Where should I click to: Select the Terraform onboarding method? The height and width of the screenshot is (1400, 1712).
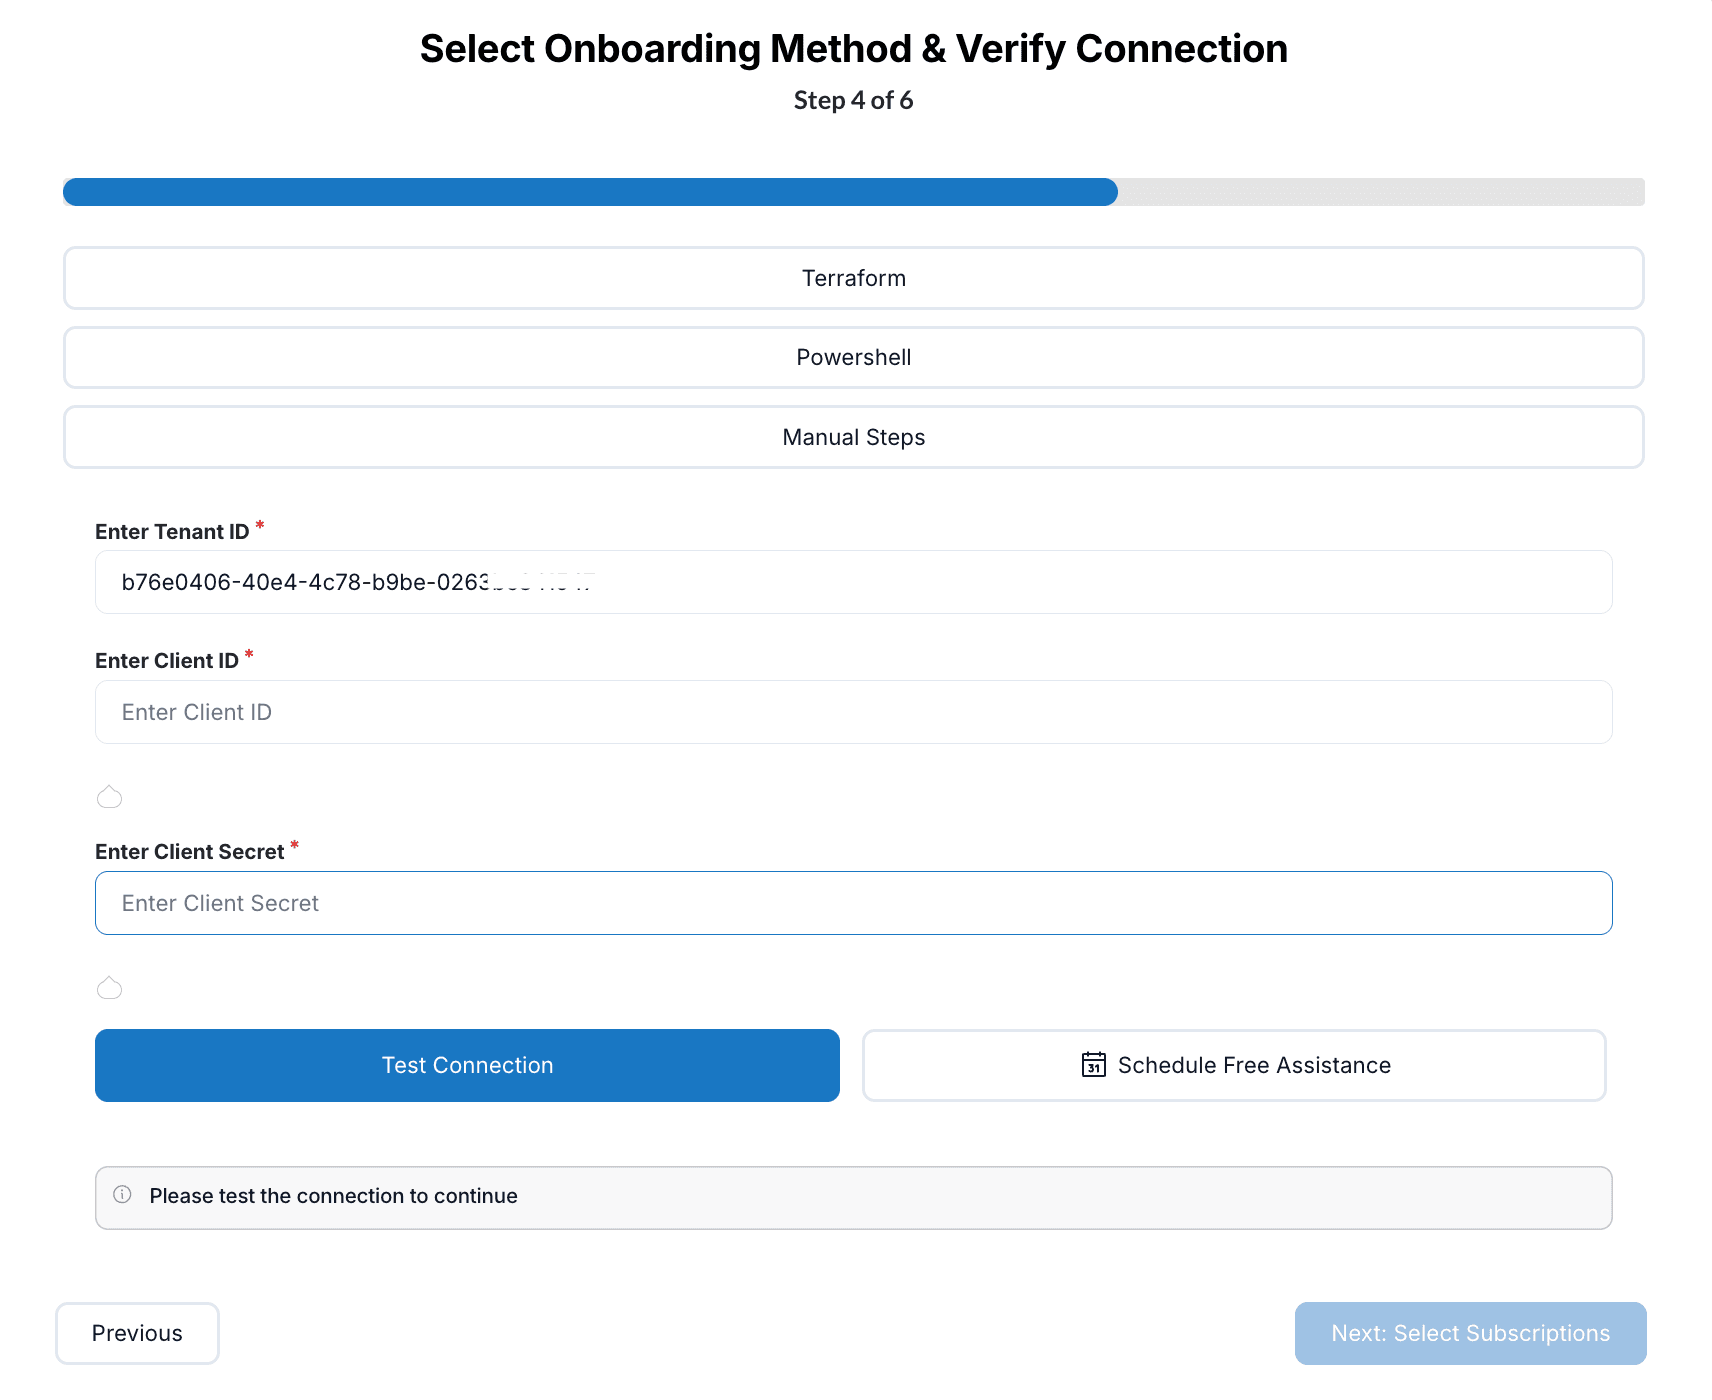tap(853, 278)
